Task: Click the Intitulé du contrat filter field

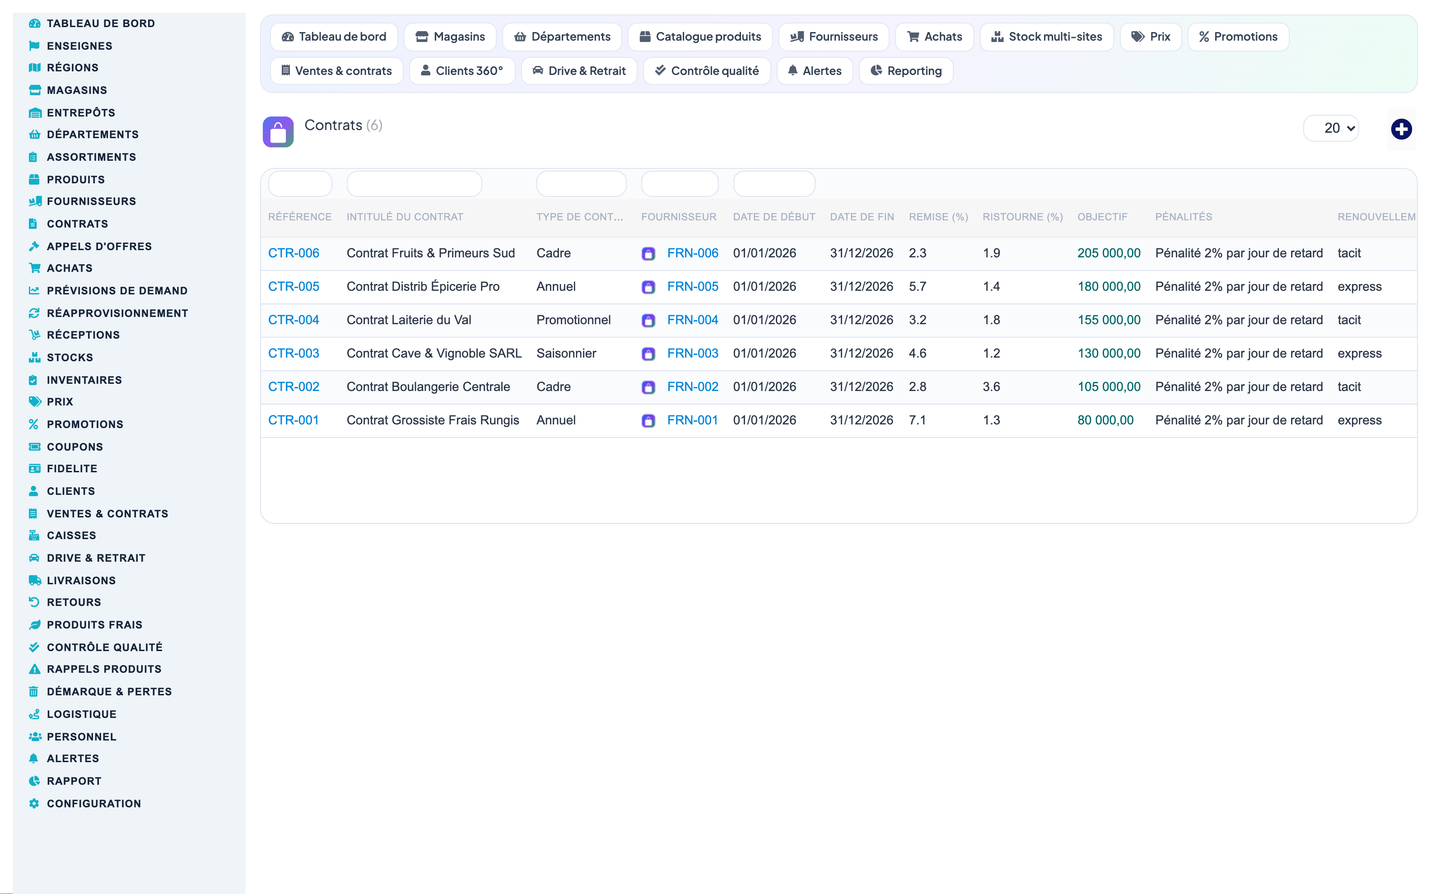Action: pyautogui.click(x=414, y=184)
